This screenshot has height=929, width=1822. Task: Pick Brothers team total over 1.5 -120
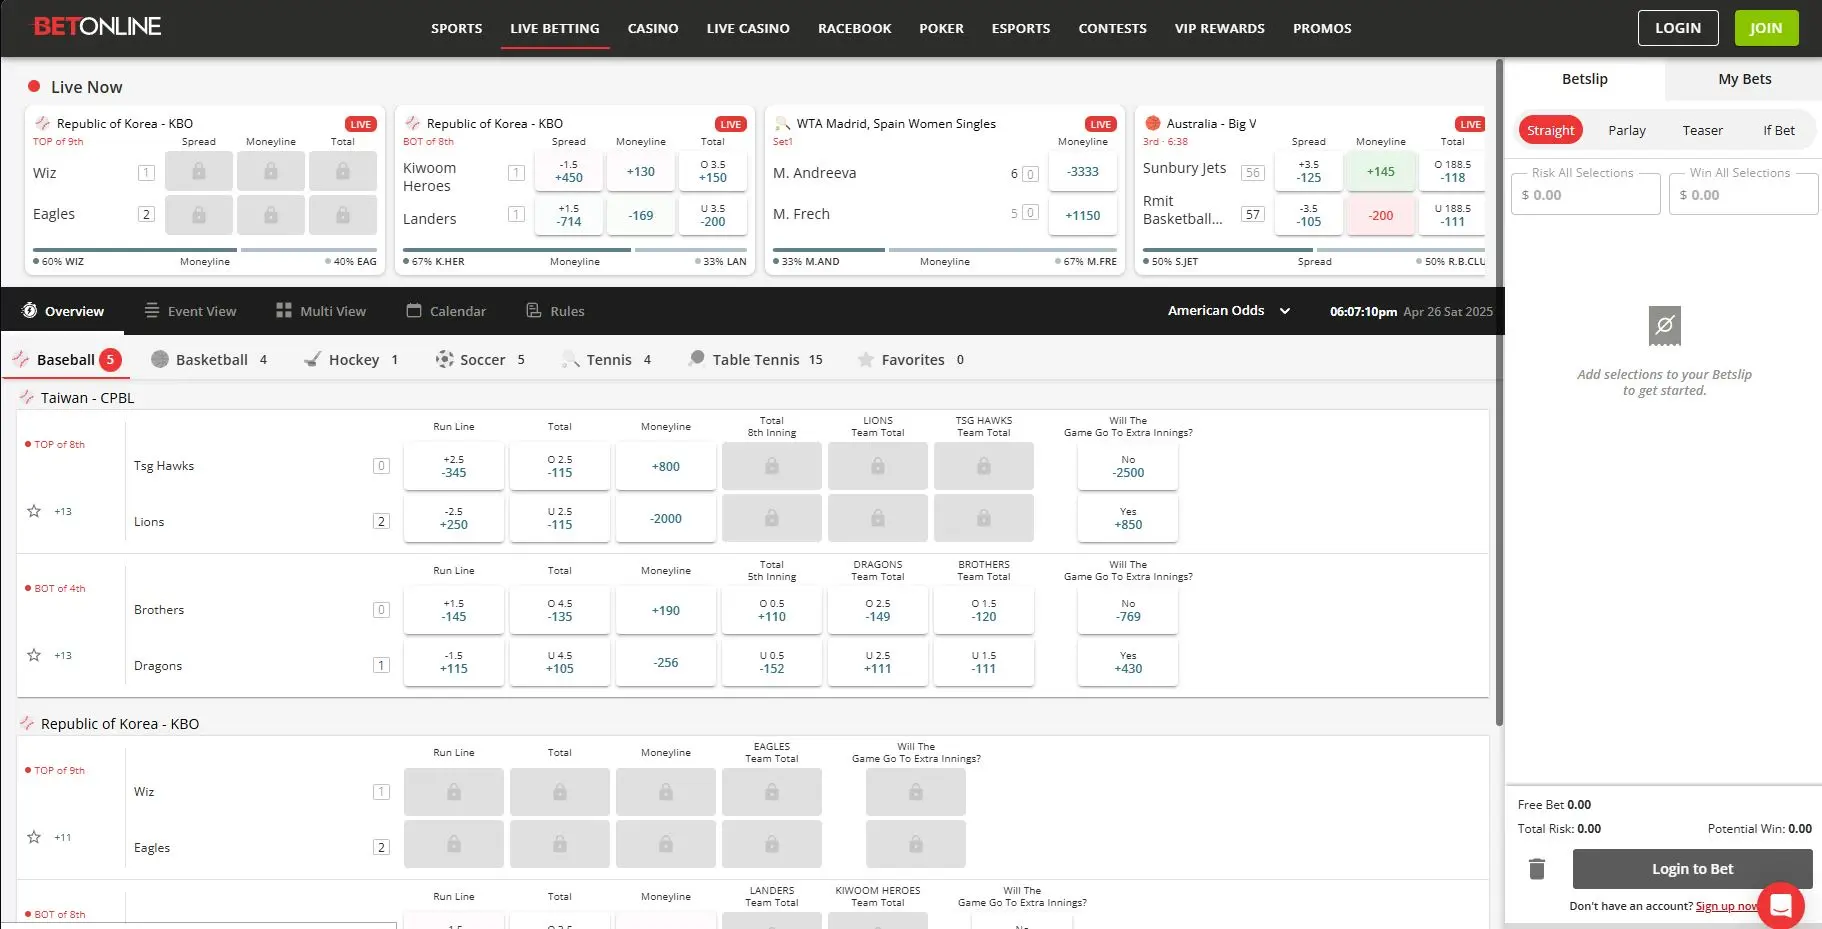[x=984, y=610]
